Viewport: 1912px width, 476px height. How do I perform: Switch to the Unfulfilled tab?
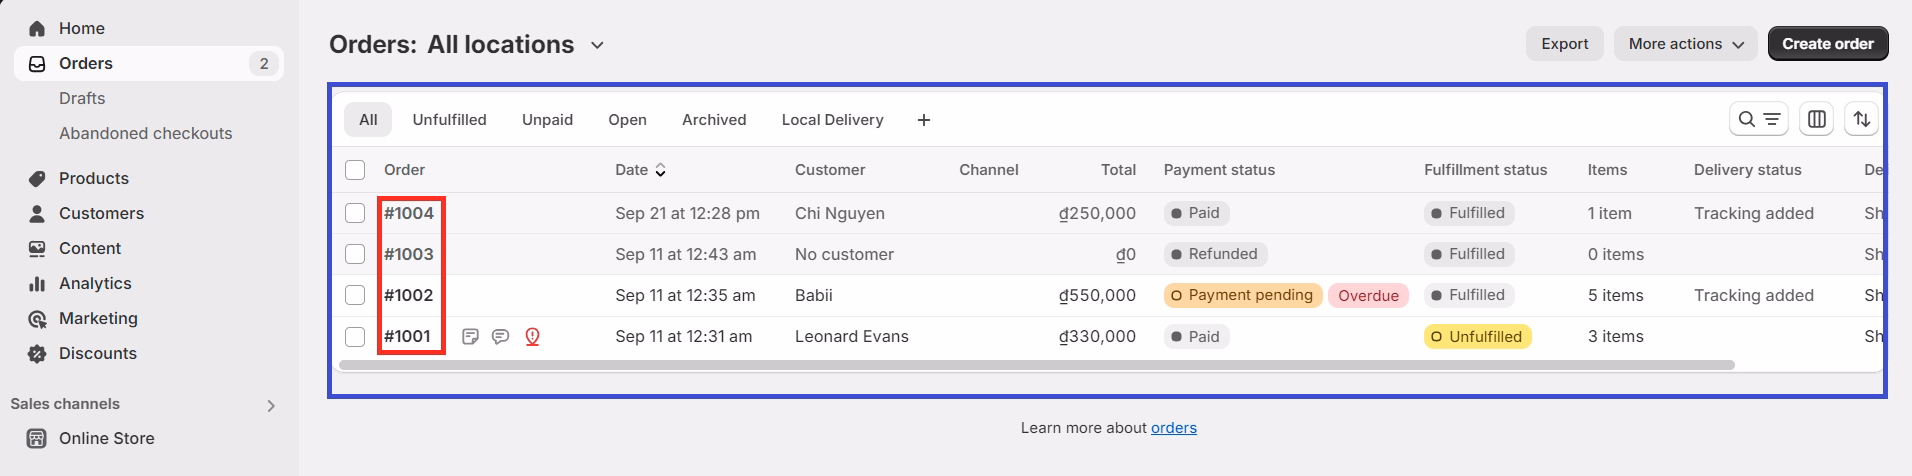click(449, 120)
